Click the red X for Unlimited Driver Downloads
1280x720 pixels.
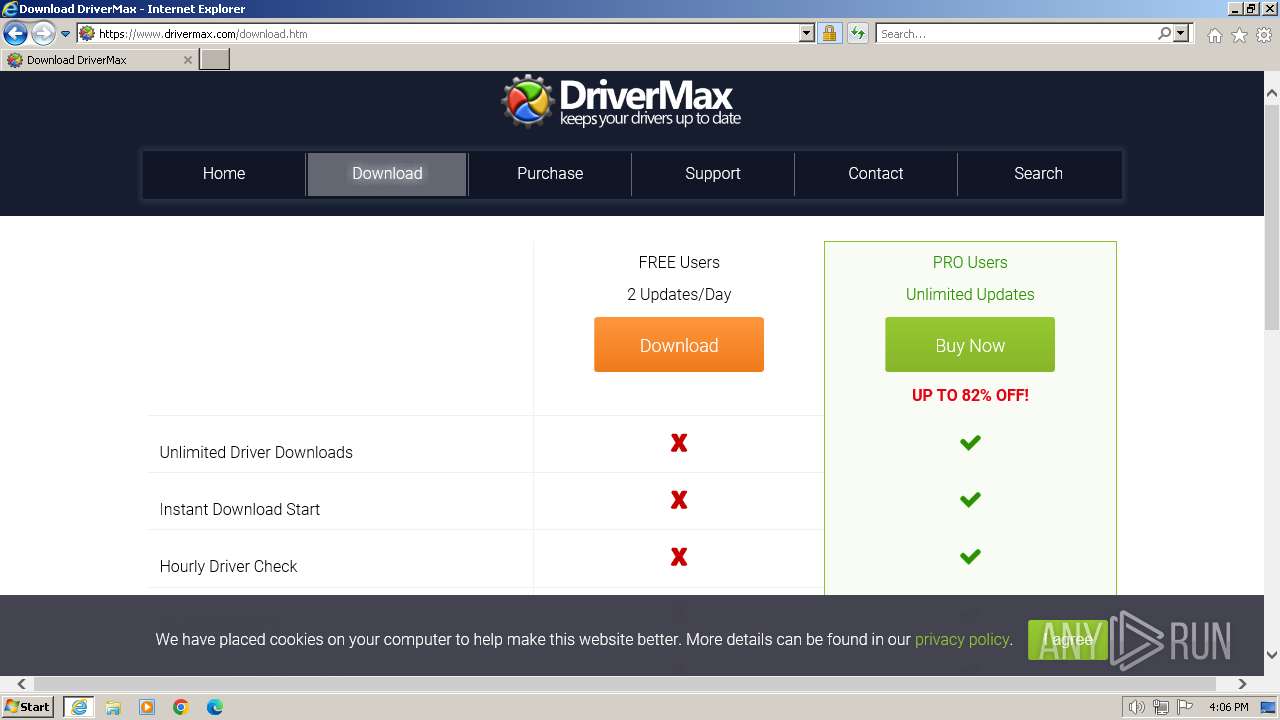pos(679,442)
